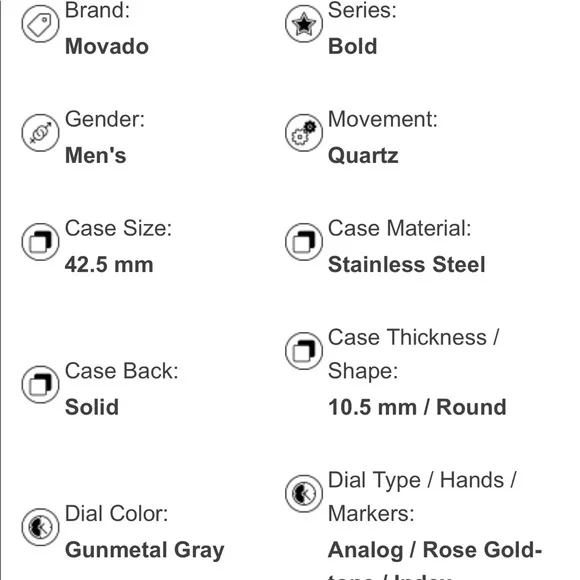Click the Case Thickness squares icon
580x580 pixels.
tap(304, 351)
